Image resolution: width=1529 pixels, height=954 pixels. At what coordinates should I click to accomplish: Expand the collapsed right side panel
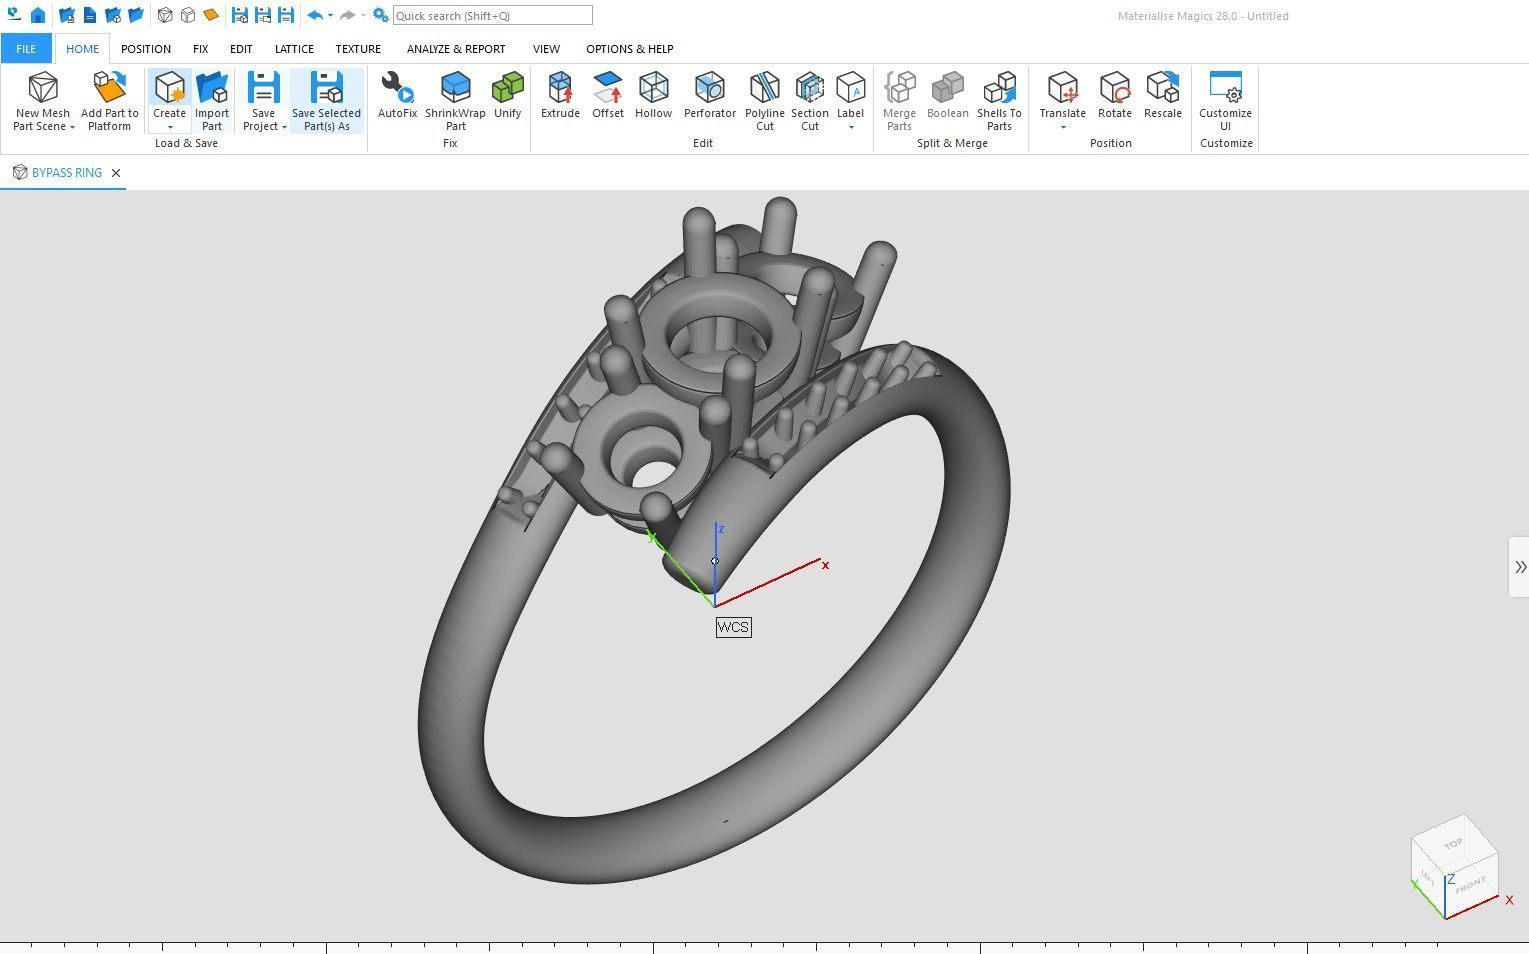1520,567
